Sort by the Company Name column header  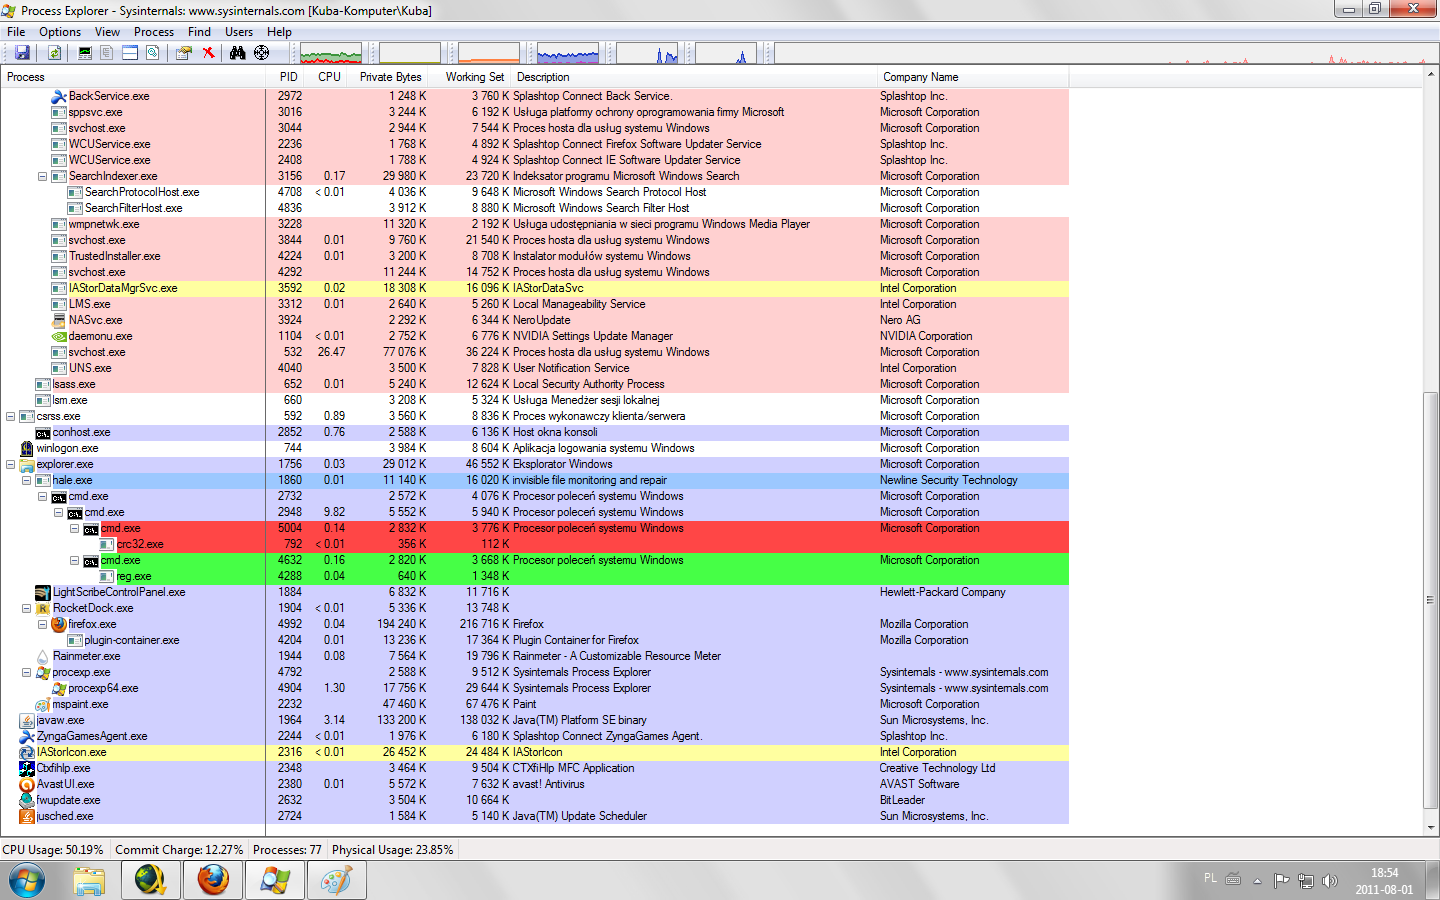coord(972,77)
